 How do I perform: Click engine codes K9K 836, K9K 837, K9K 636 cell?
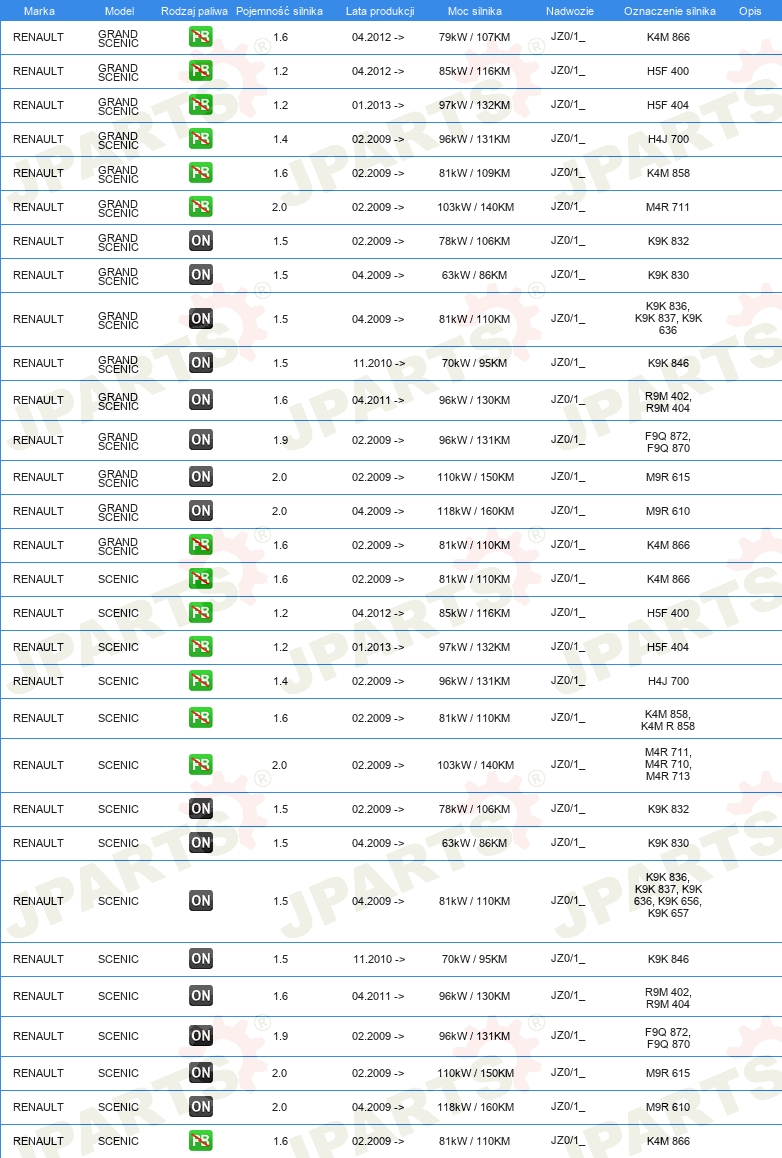[x=668, y=318]
